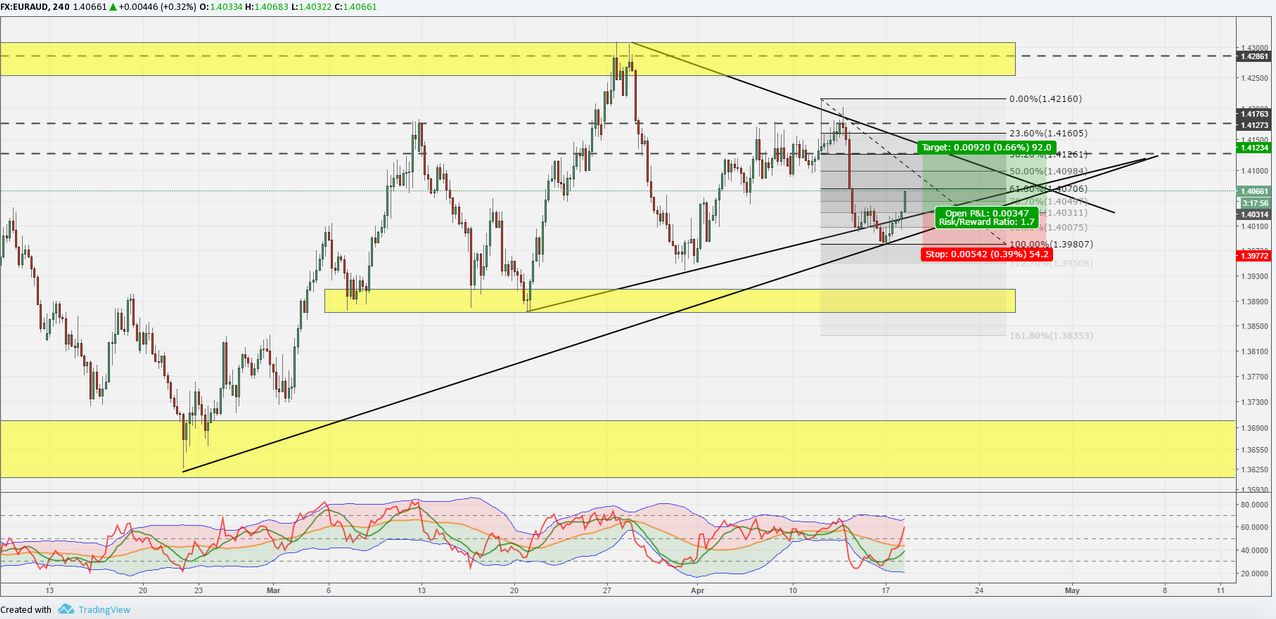Click the 3:17:56 bar countdown timer

[1254, 203]
